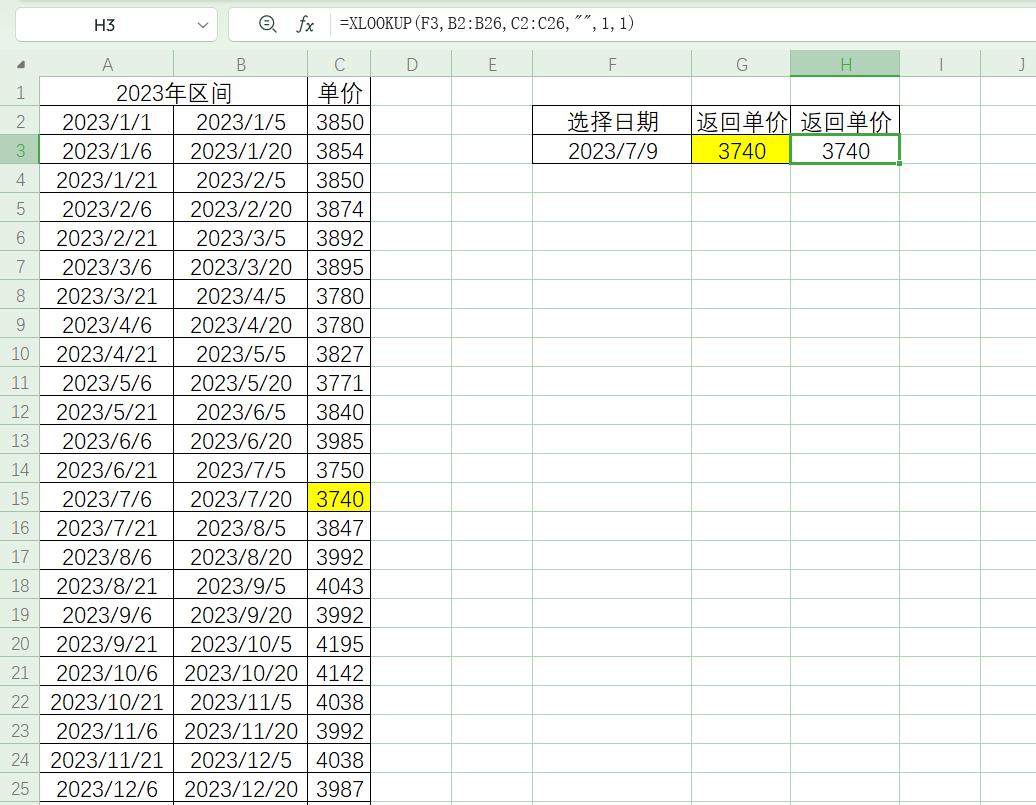Click cell with date 2023/7/20

point(240,498)
